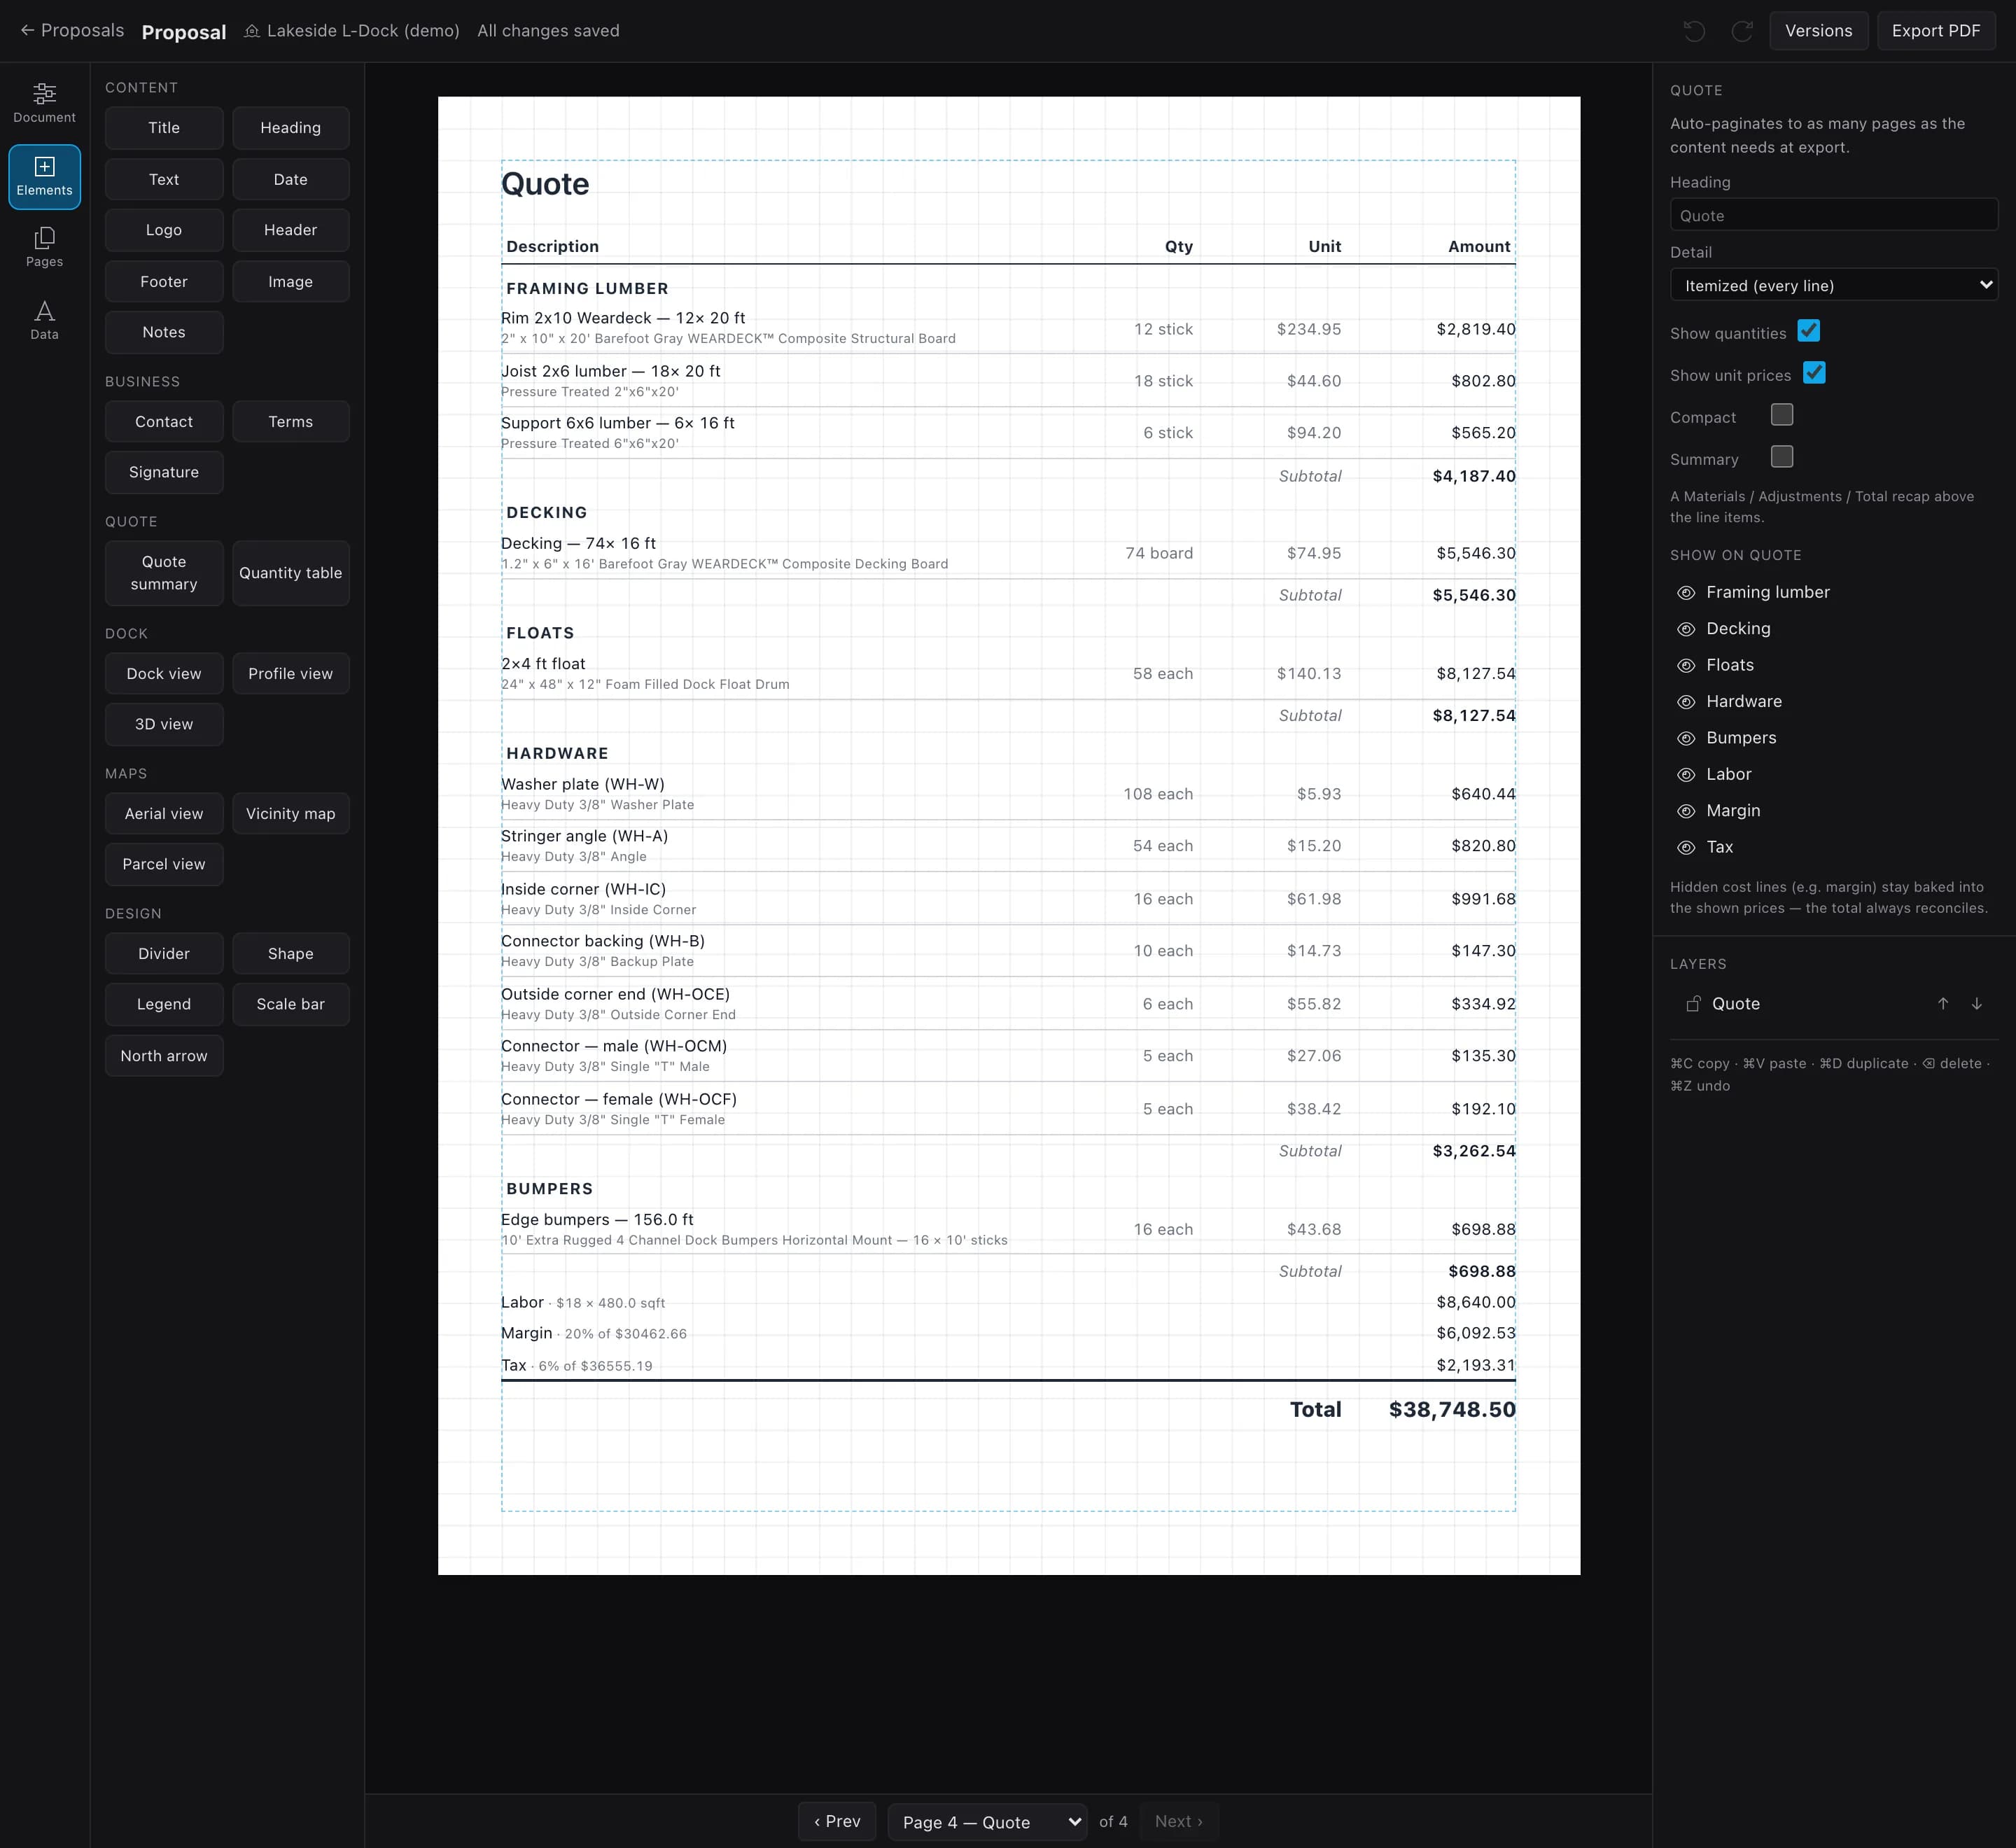Uncheck Show unit prices checkbox
Image resolution: width=2016 pixels, height=1848 pixels.
pyautogui.click(x=1814, y=373)
